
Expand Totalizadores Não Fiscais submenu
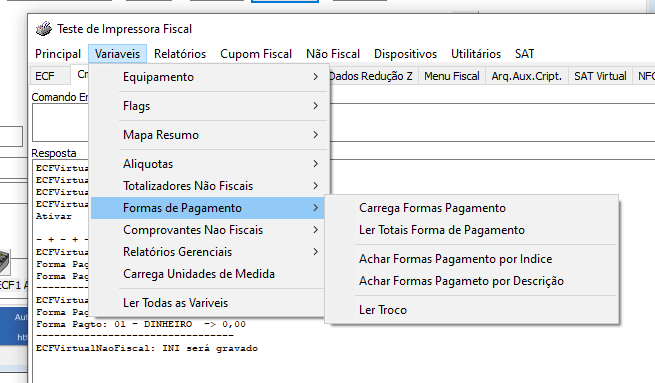[208, 186]
